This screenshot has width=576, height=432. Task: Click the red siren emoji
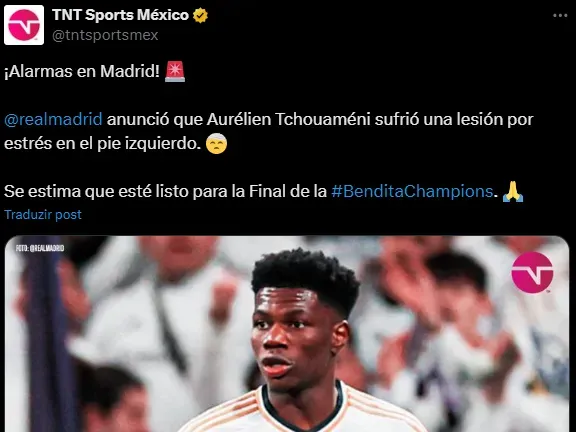pos(175,71)
